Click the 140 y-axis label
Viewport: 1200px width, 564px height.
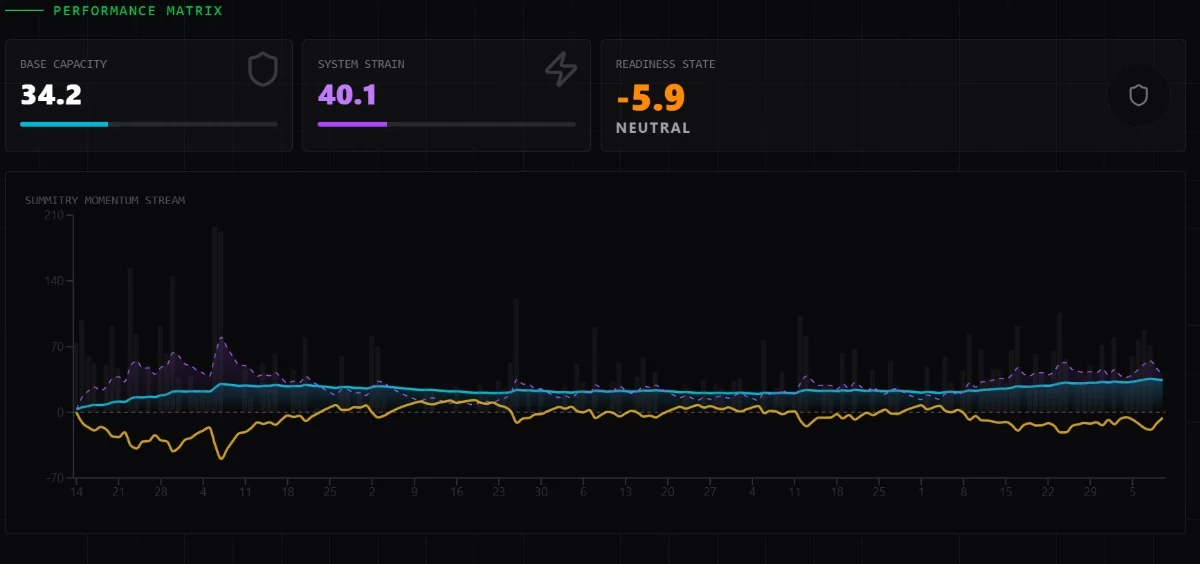click(x=54, y=281)
